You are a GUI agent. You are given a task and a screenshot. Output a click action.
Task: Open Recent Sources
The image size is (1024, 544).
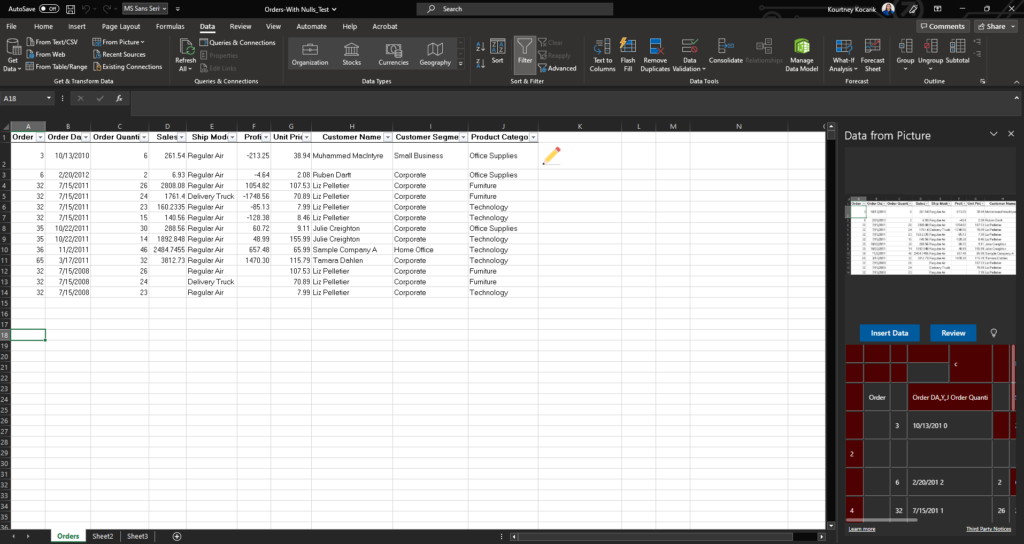point(119,54)
